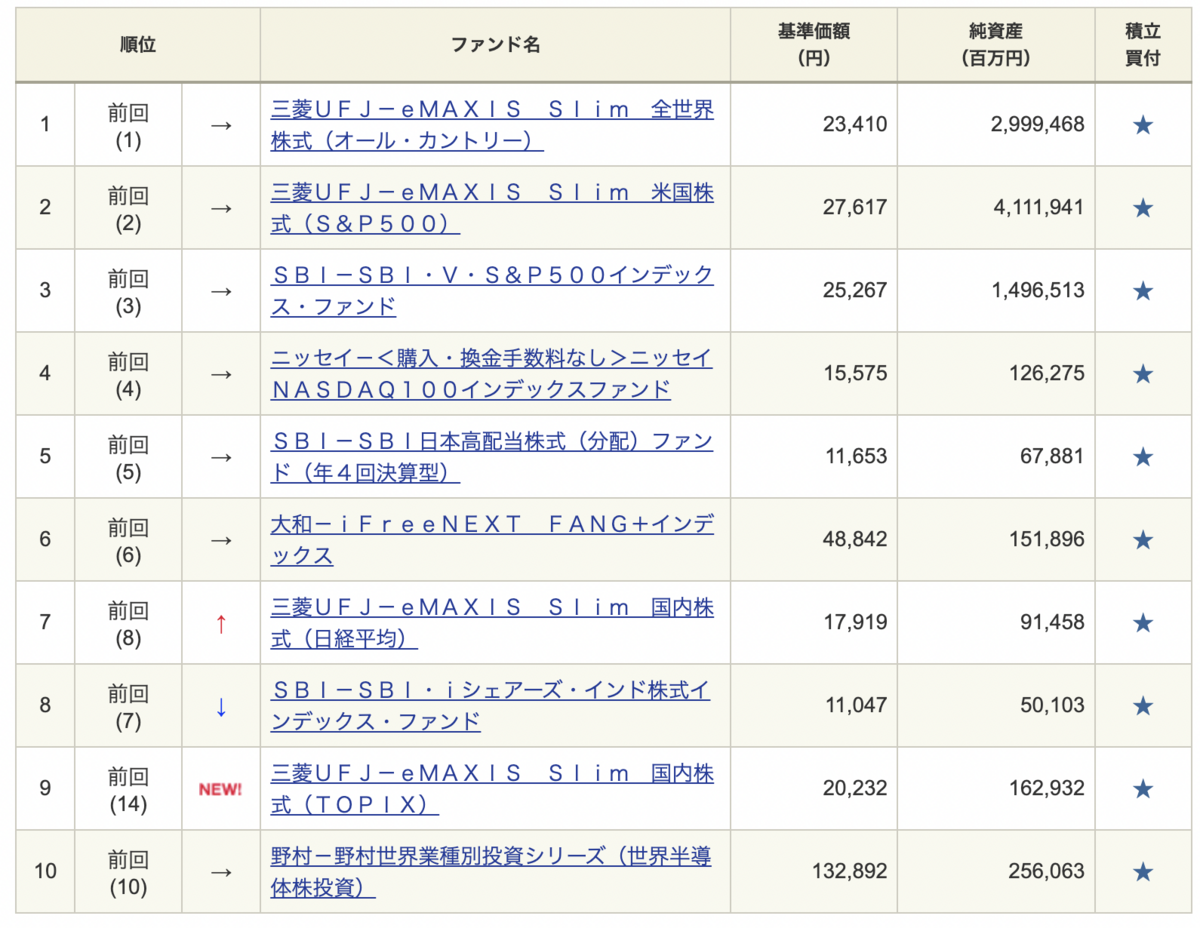Click the price value 132,892
This screenshot has width=1200, height=928.
[x=849, y=872]
